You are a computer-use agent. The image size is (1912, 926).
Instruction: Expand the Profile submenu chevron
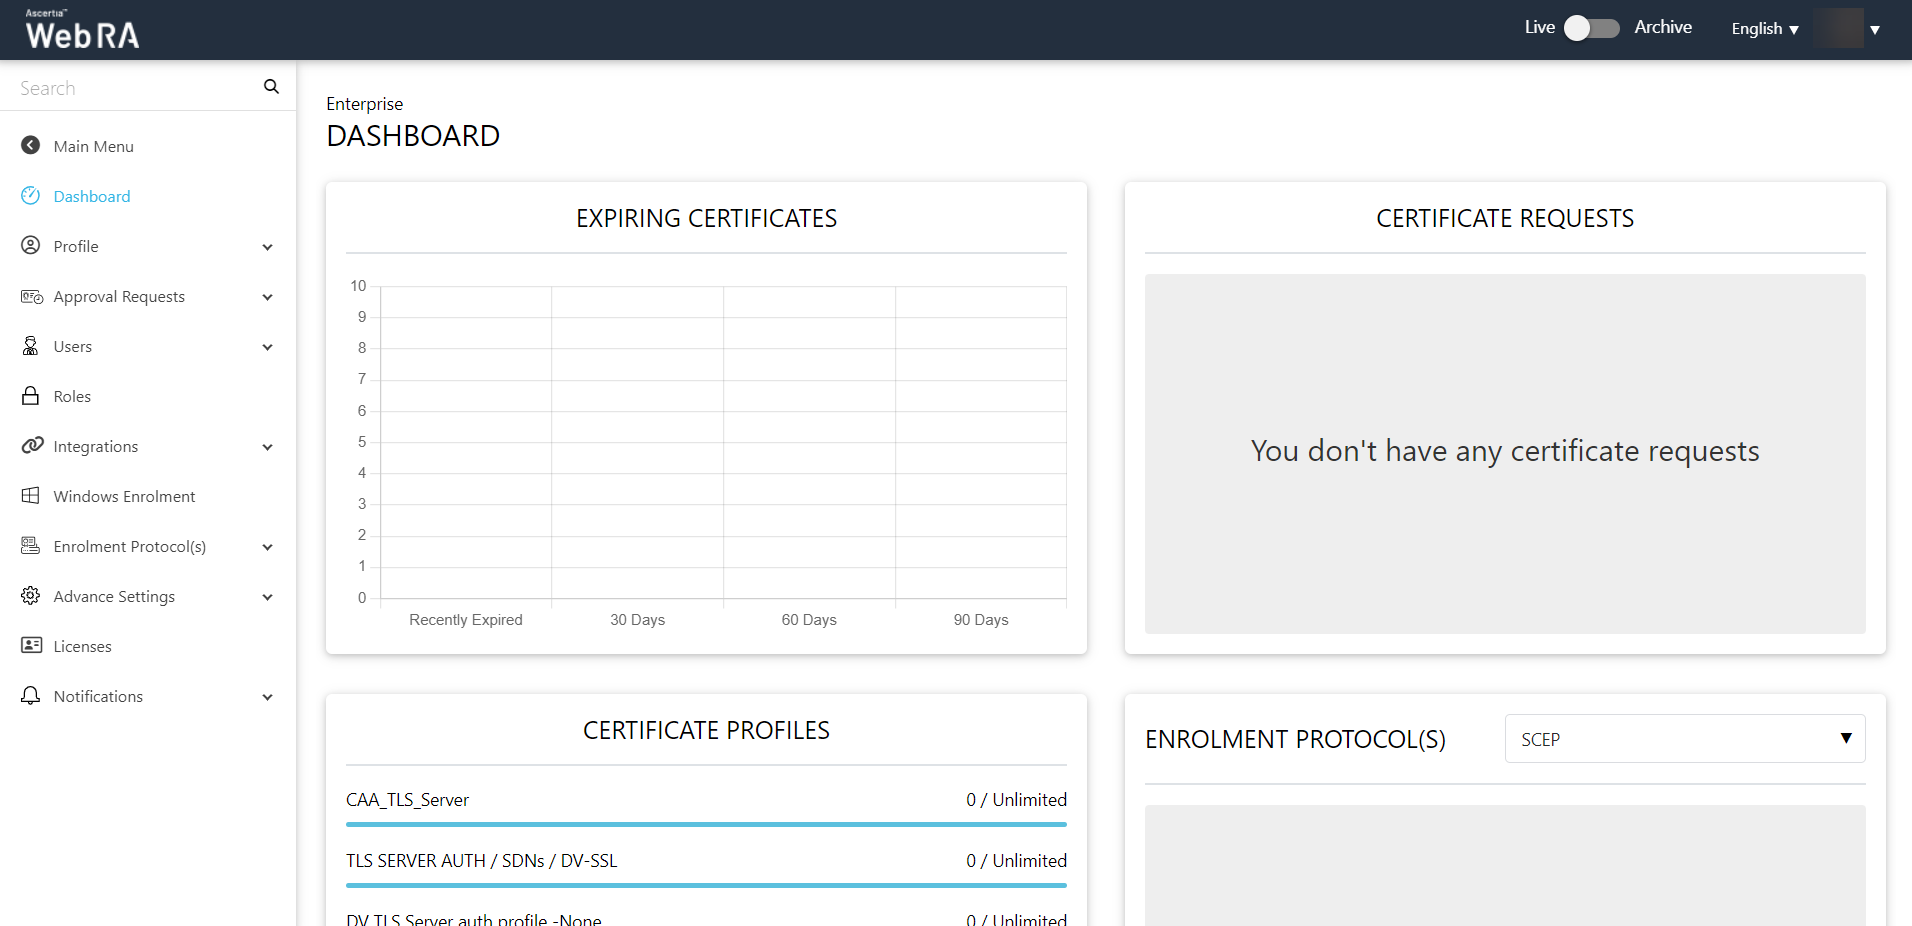[x=267, y=247]
